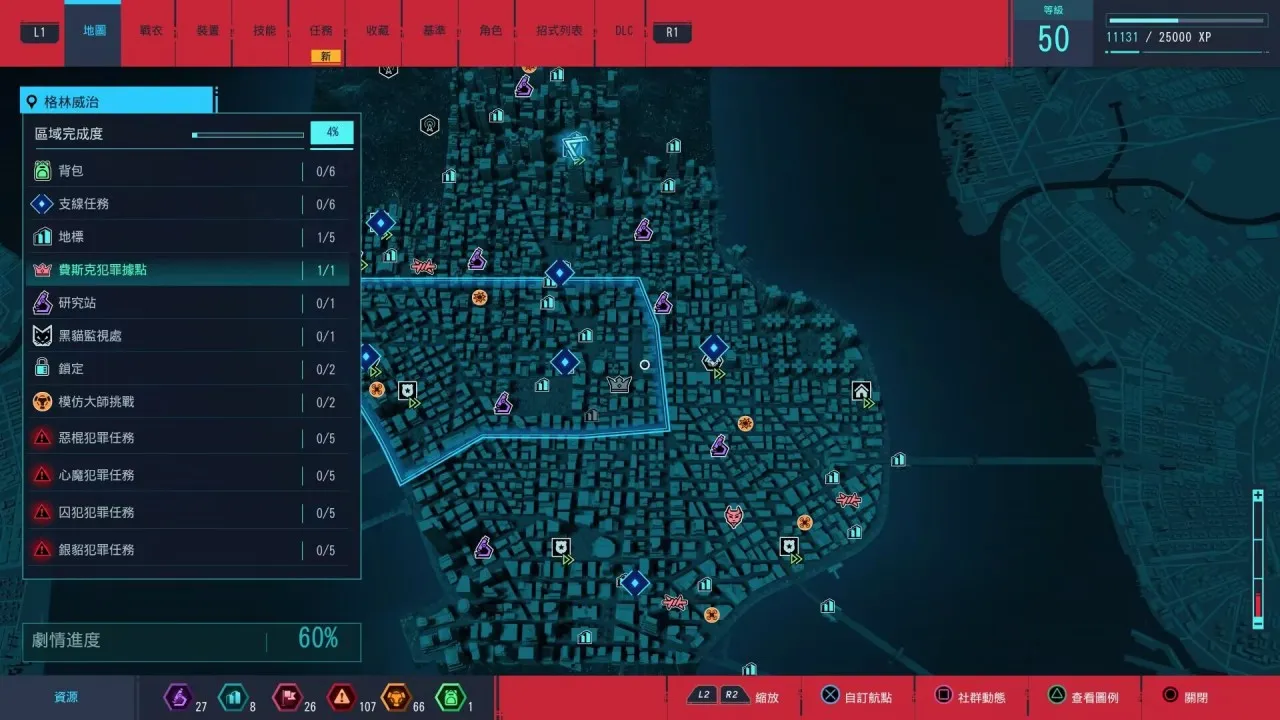Open the 技能 tab
Viewport: 1280px width, 720px height.
click(x=265, y=31)
